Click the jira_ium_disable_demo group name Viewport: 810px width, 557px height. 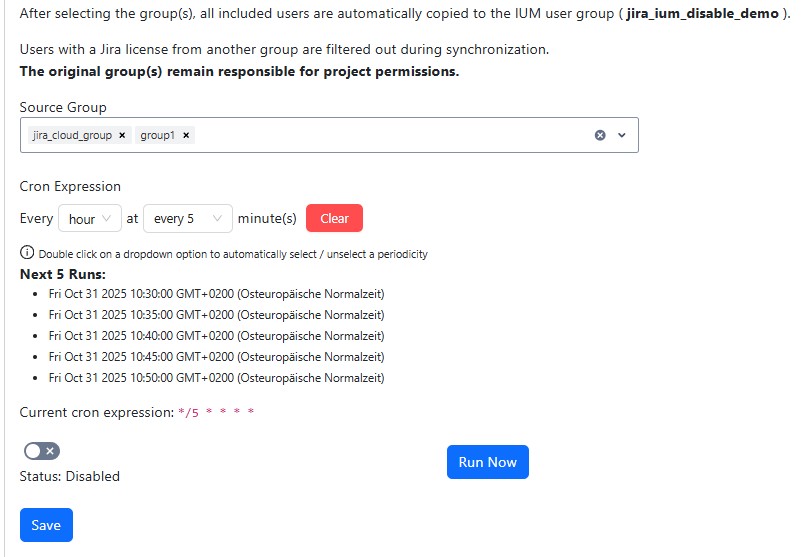[692, 10]
